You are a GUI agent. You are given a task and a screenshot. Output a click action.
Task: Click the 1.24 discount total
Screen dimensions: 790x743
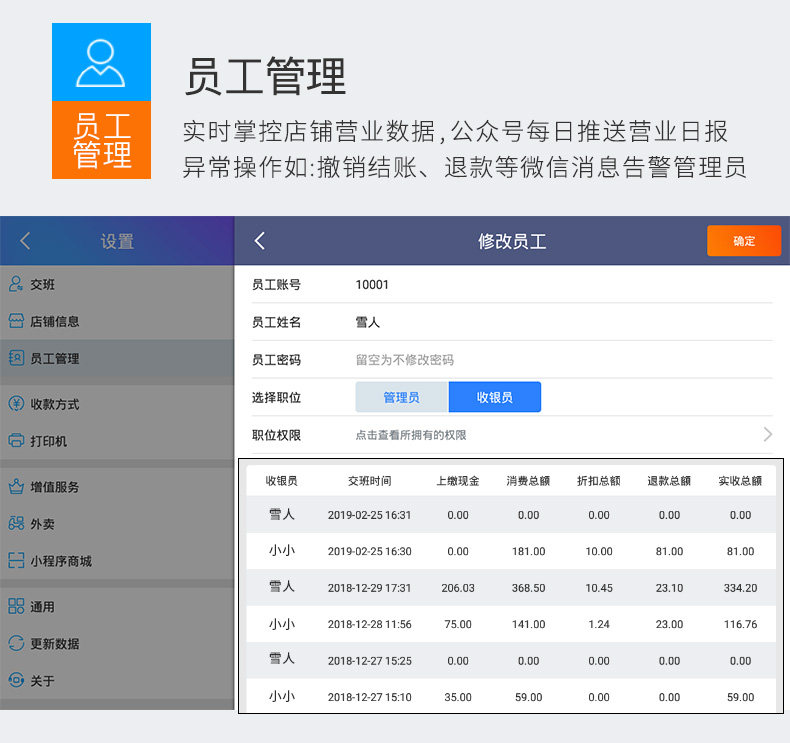click(x=599, y=624)
